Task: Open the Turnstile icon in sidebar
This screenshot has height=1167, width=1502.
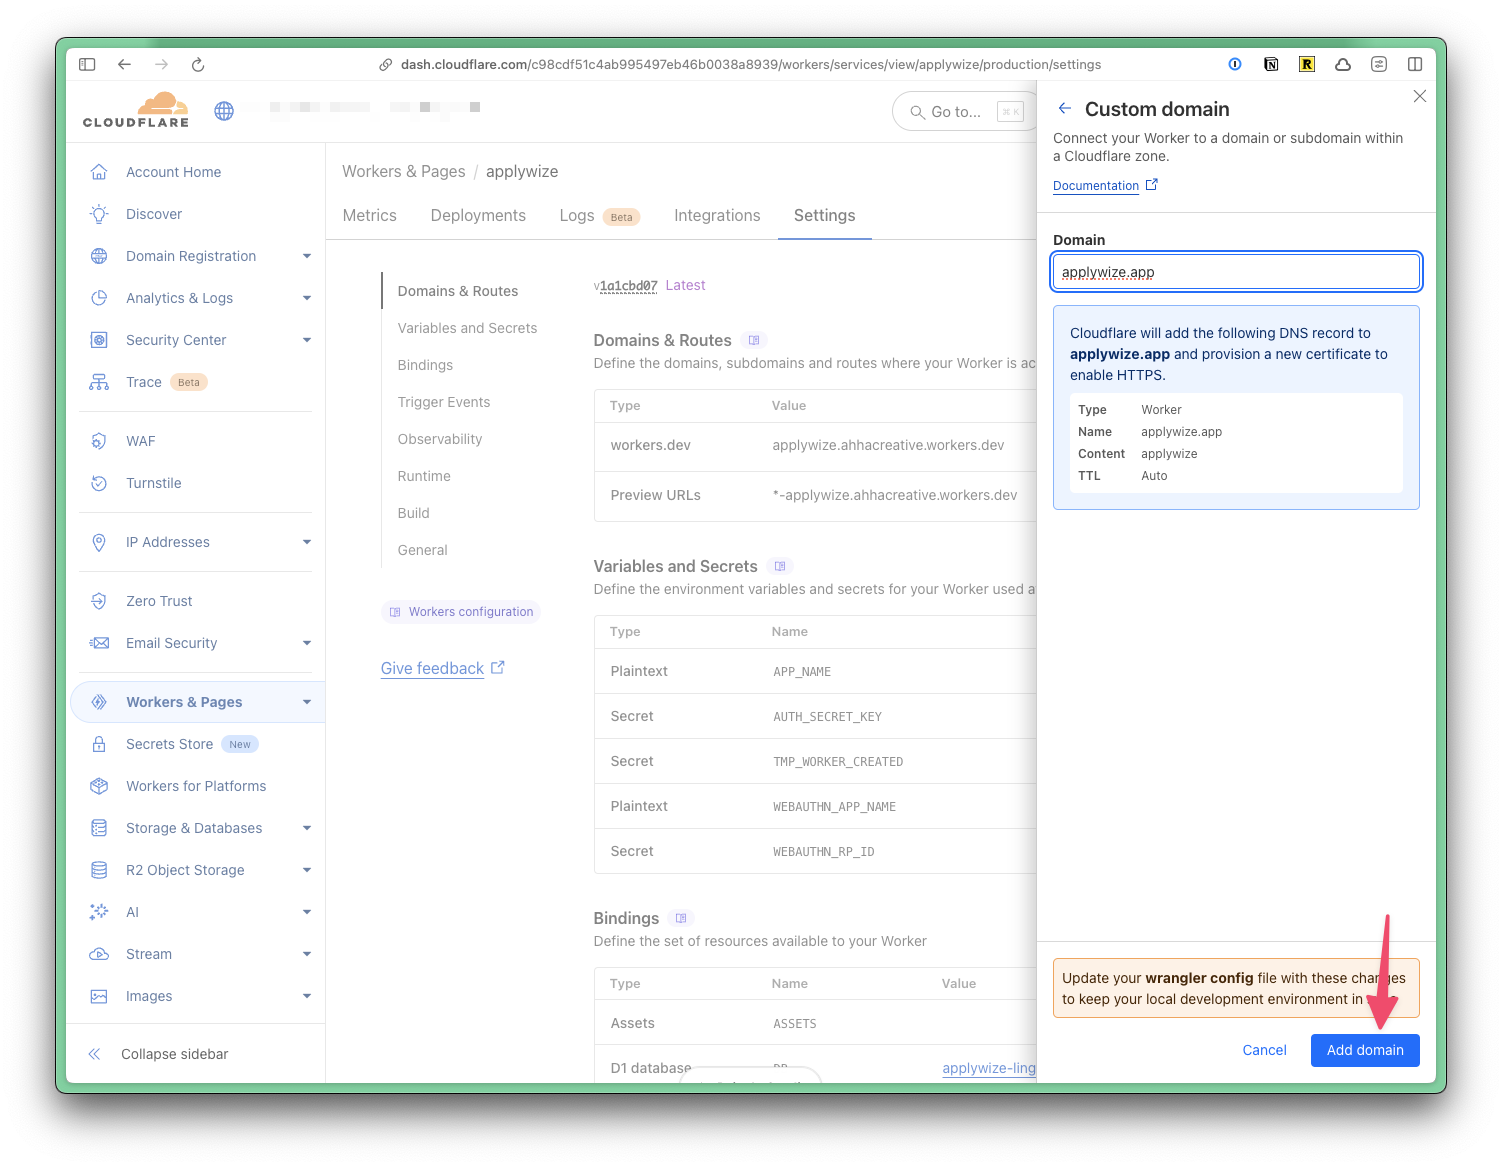Action: click(x=99, y=483)
